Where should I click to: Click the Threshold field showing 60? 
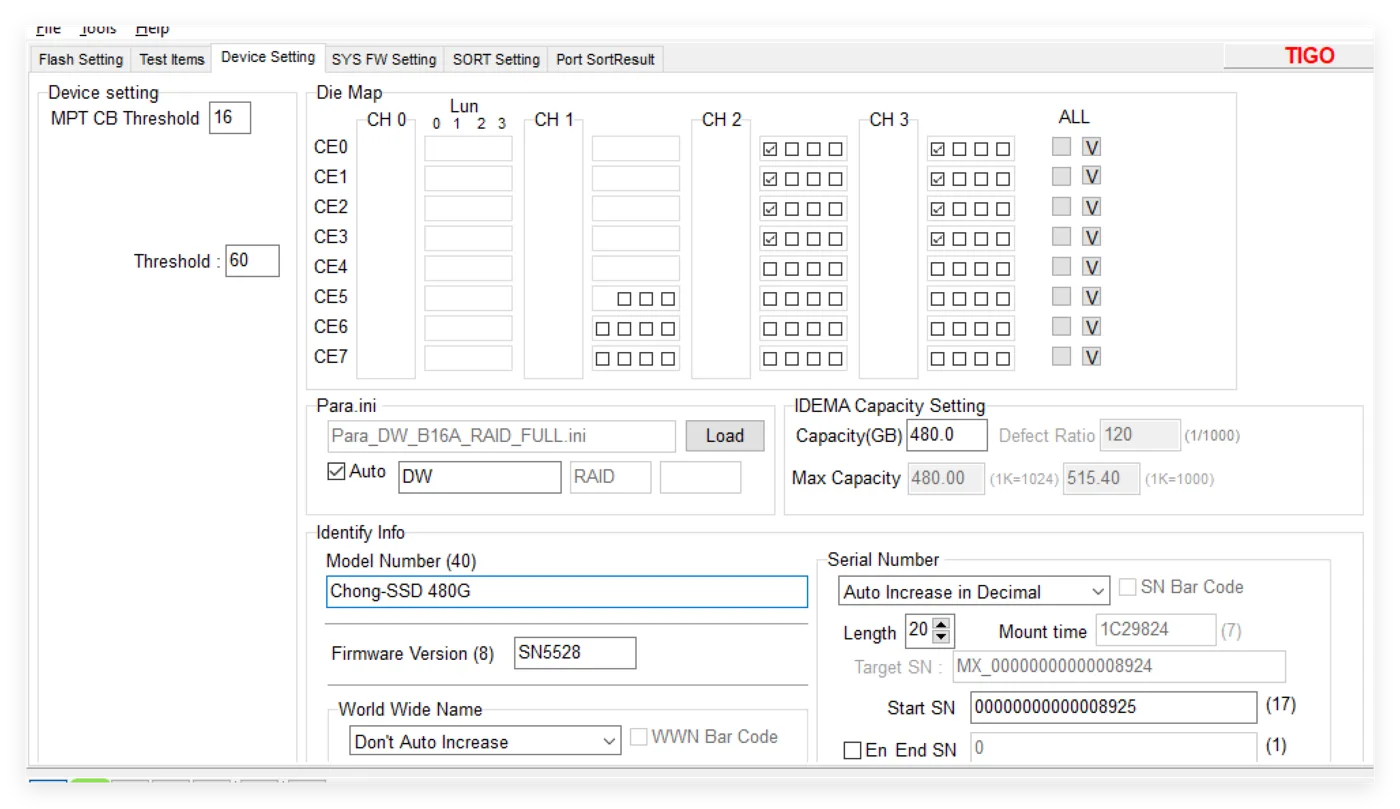tap(252, 261)
